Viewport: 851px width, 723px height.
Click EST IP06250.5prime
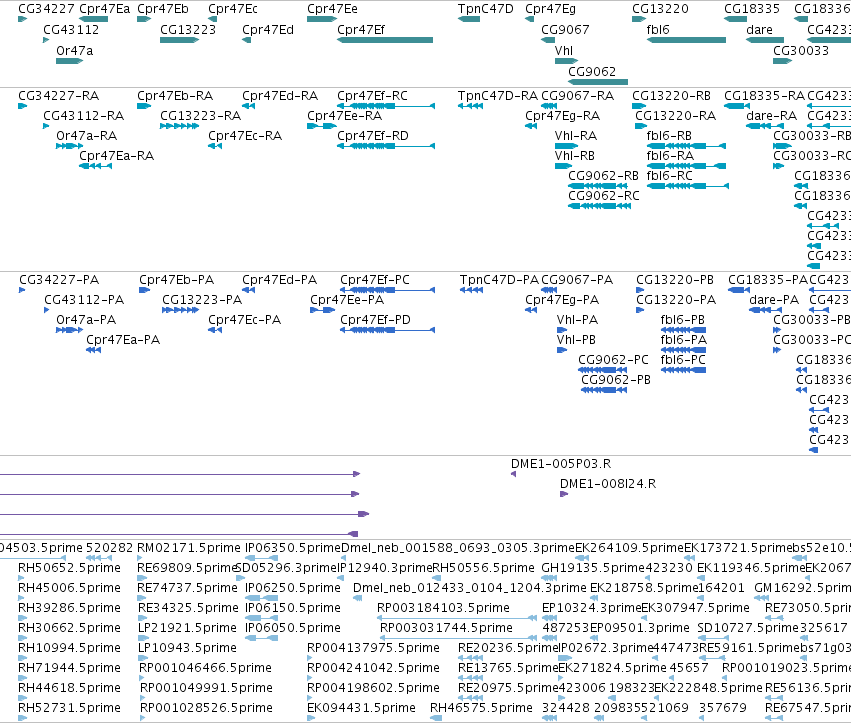262,598
